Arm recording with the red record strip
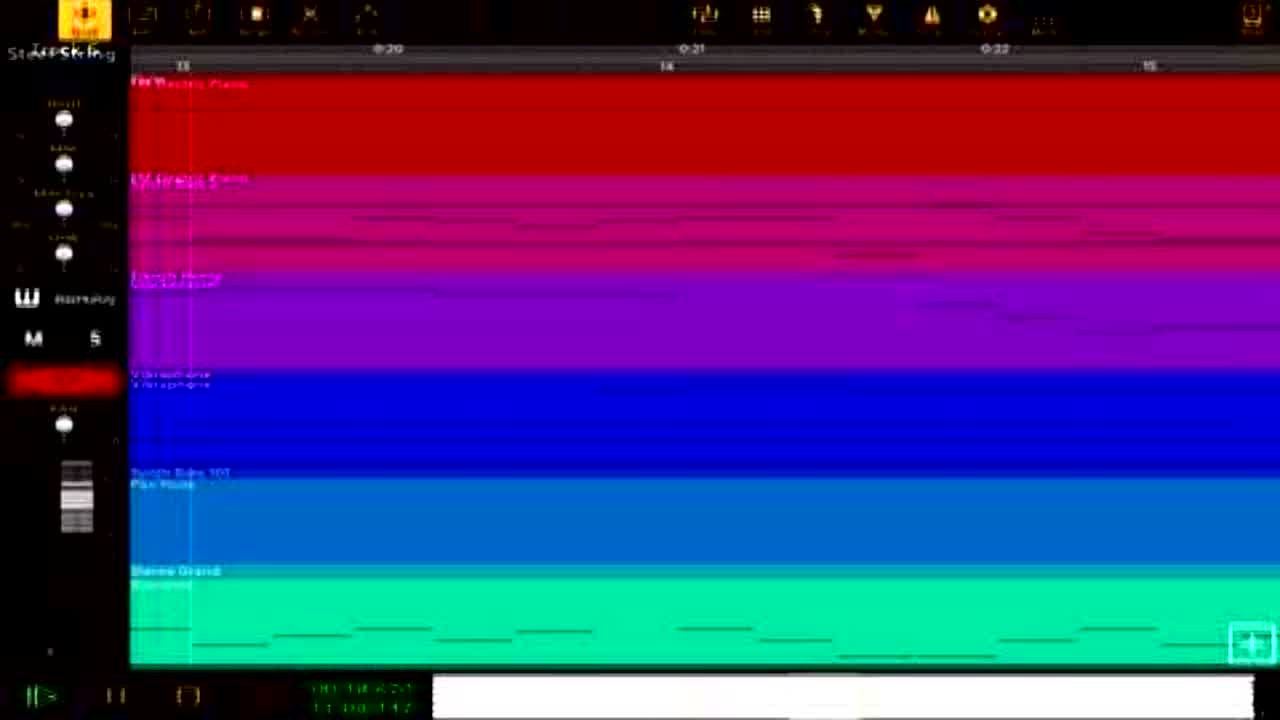This screenshot has height=720, width=1280. click(x=63, y=378)
